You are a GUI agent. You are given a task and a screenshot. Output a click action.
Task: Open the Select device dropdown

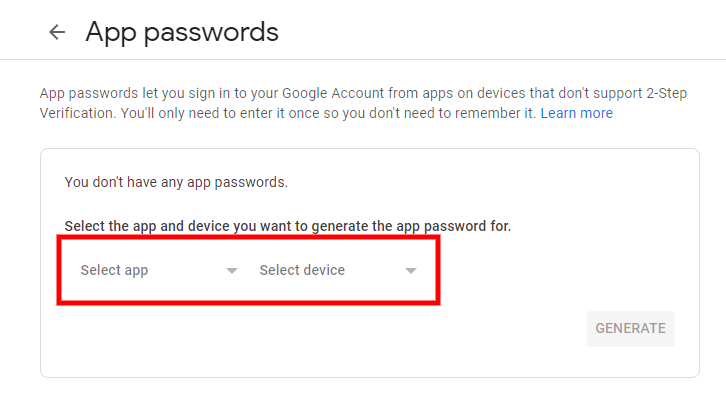click(x=338, y=270)
